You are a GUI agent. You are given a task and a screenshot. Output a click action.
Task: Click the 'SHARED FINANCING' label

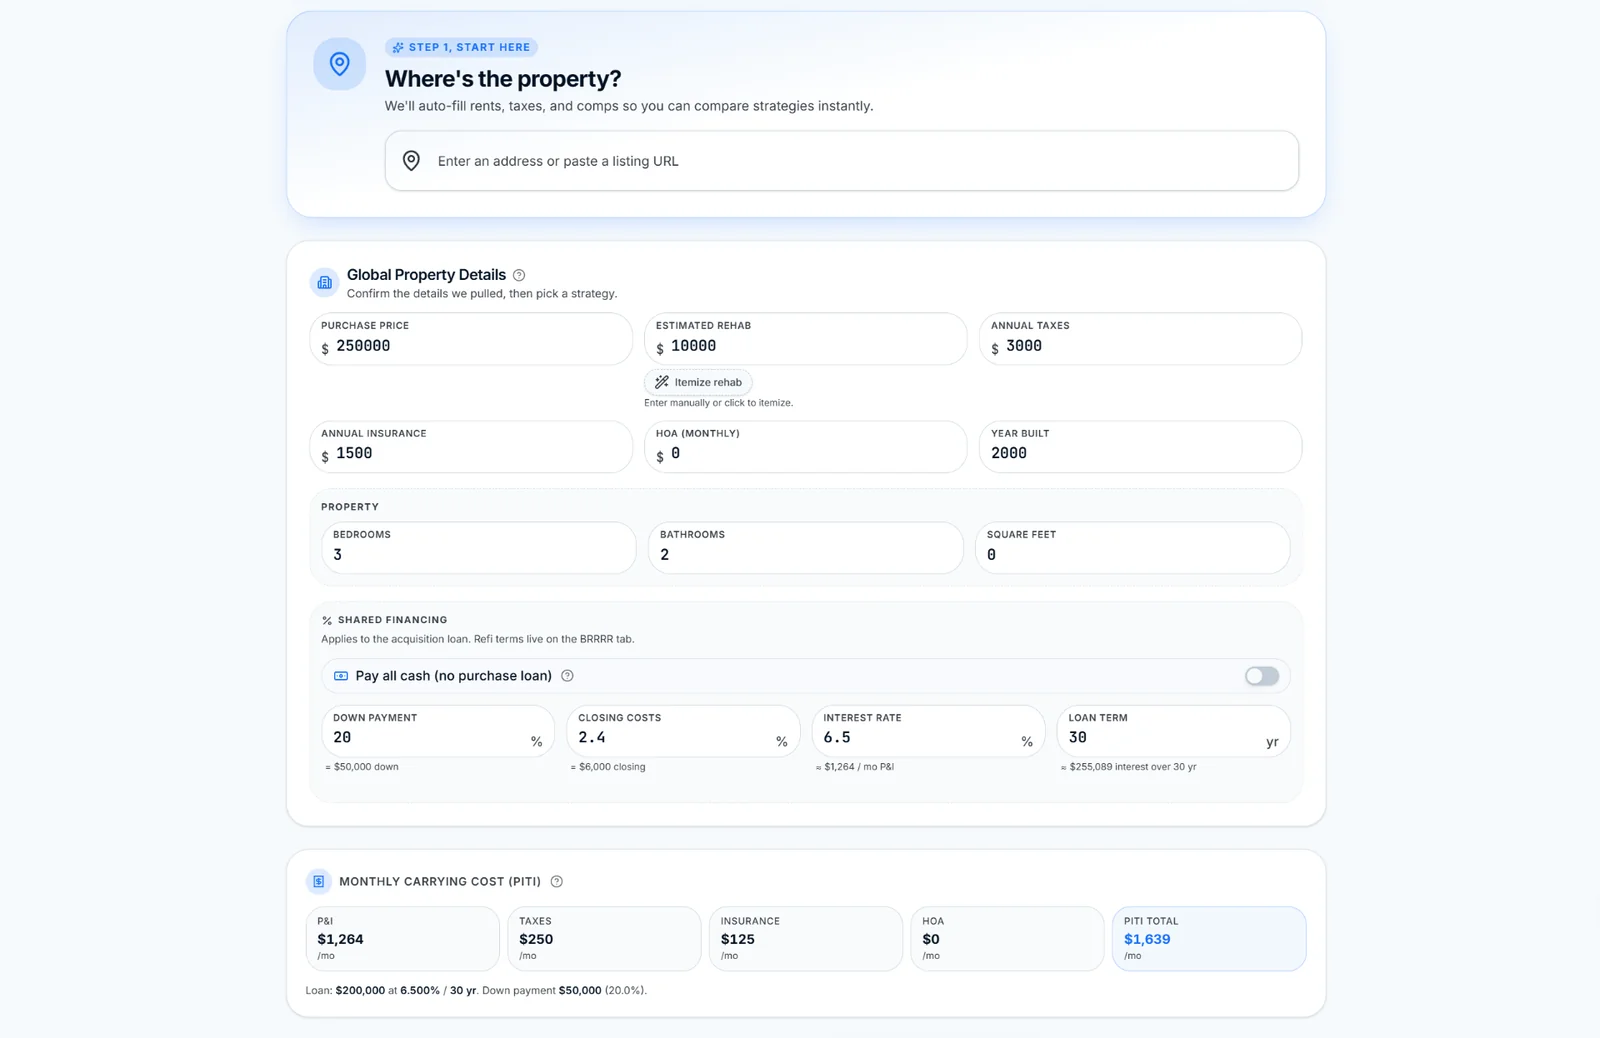point(392,620)
